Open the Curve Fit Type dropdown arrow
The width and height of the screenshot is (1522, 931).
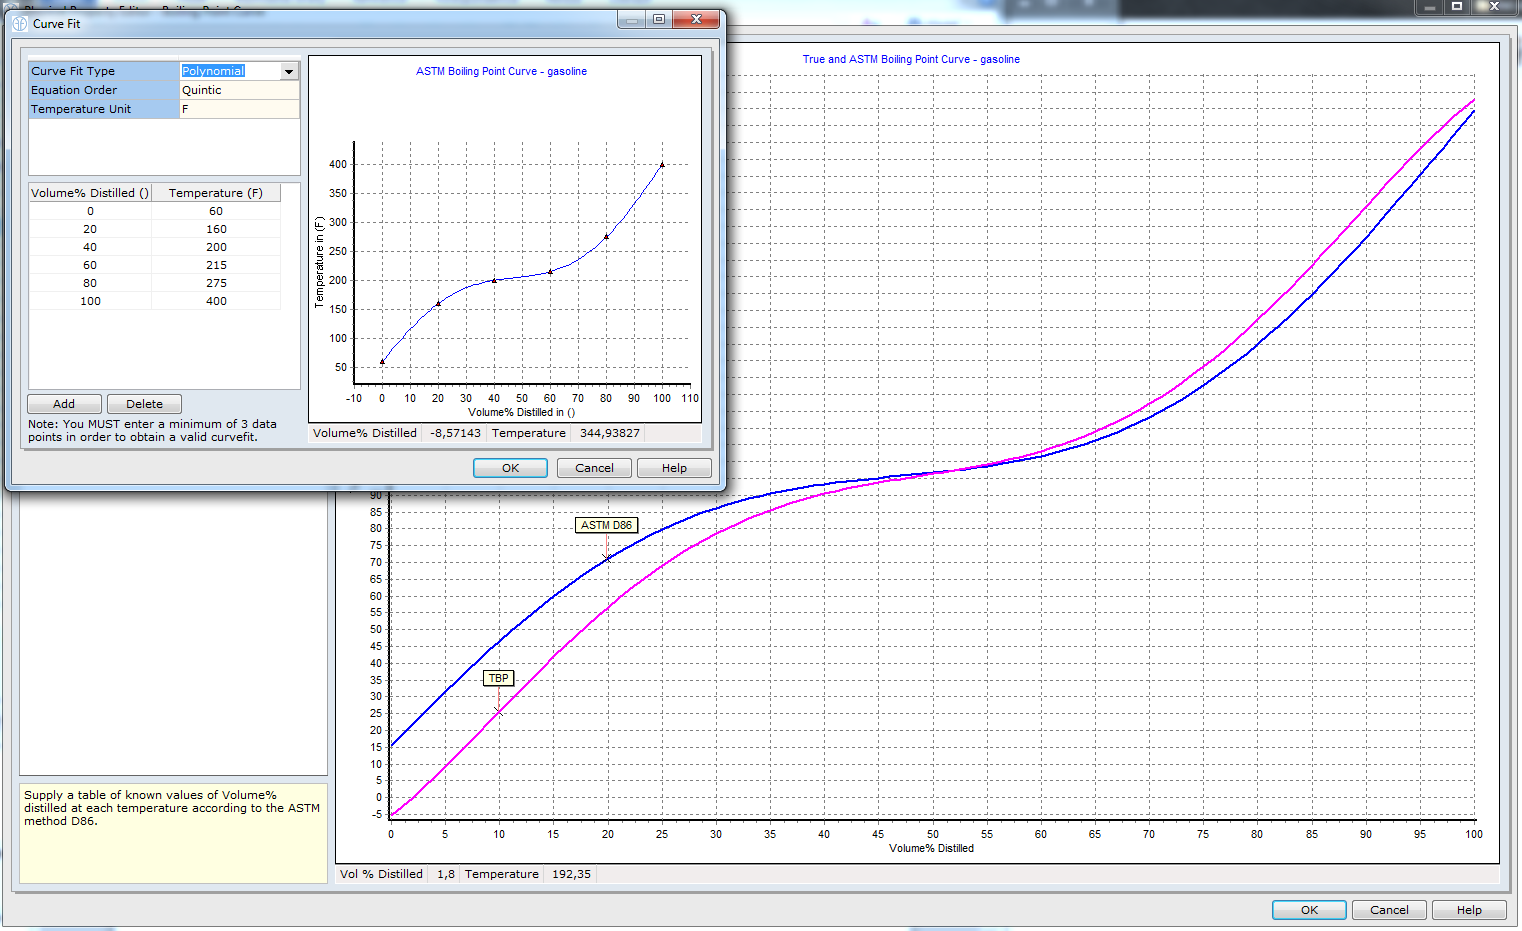[x=289, y=71]
